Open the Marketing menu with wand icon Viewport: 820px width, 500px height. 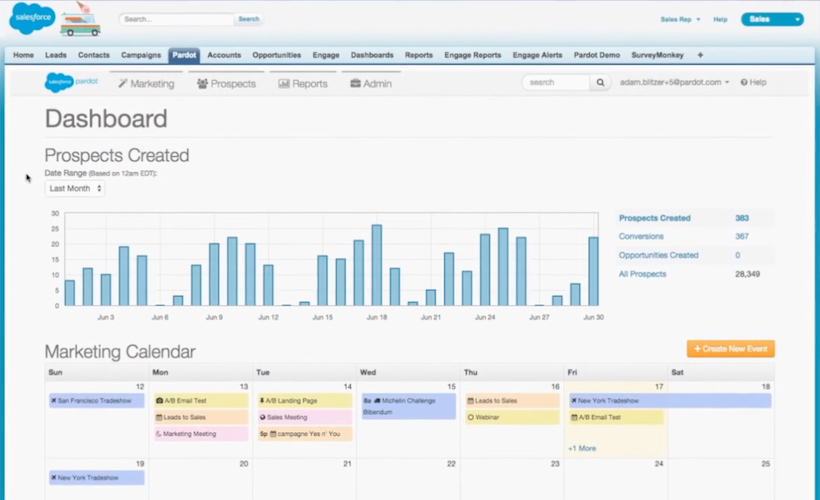[x=145, y=84]
